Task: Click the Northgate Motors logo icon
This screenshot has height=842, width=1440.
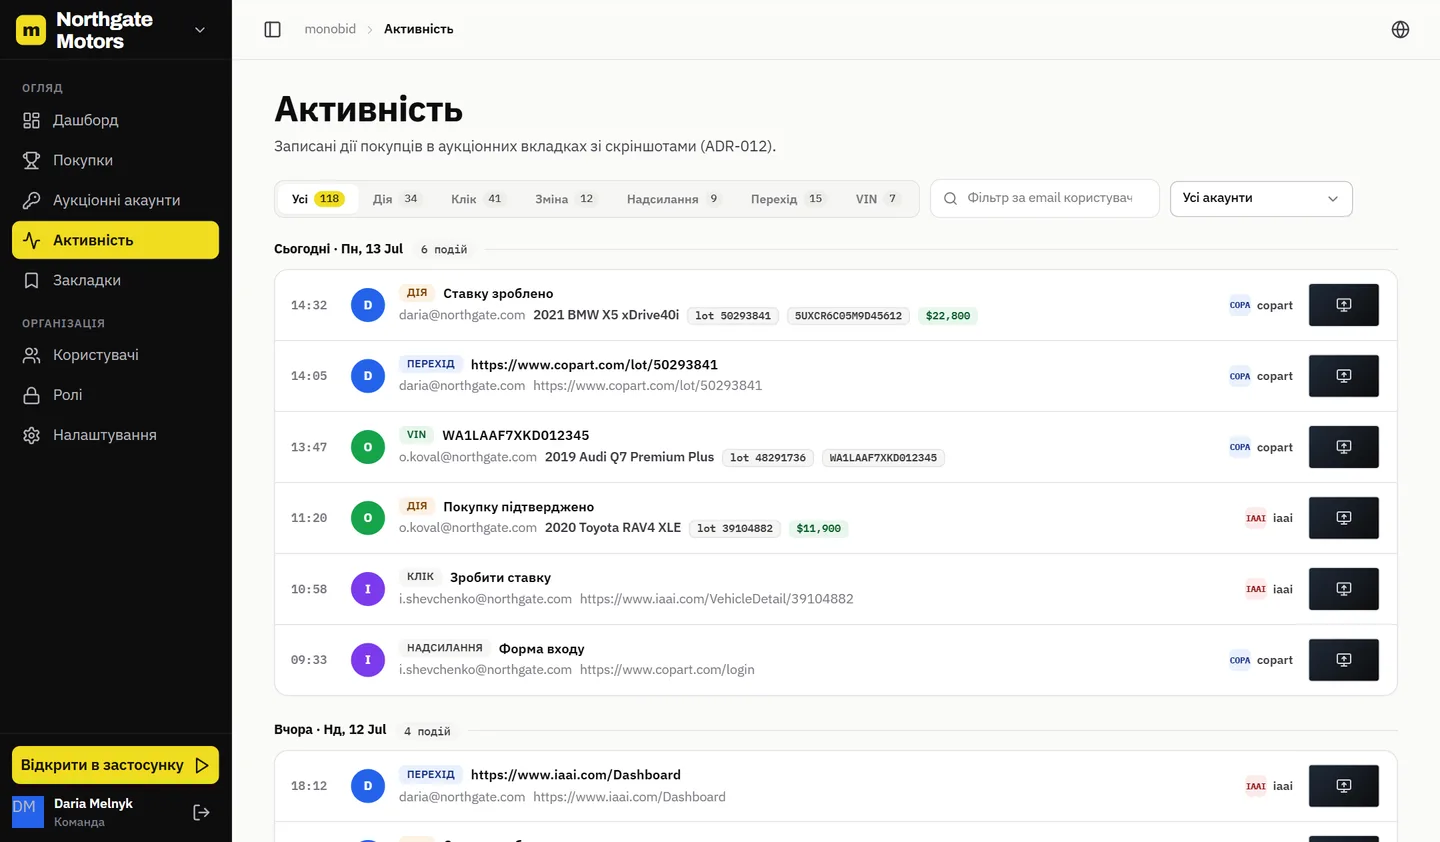Action: [31, 30]
